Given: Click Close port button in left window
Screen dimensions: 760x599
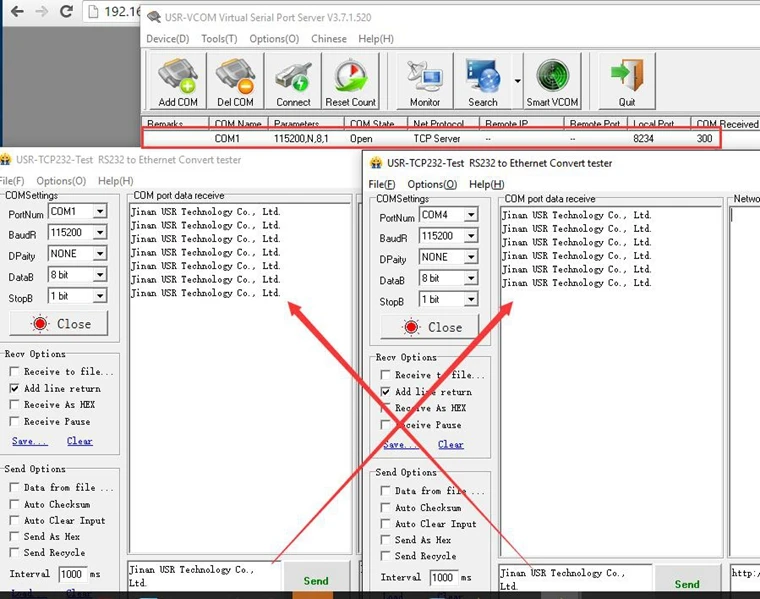Looking at the screenshot, I should 59,323.
